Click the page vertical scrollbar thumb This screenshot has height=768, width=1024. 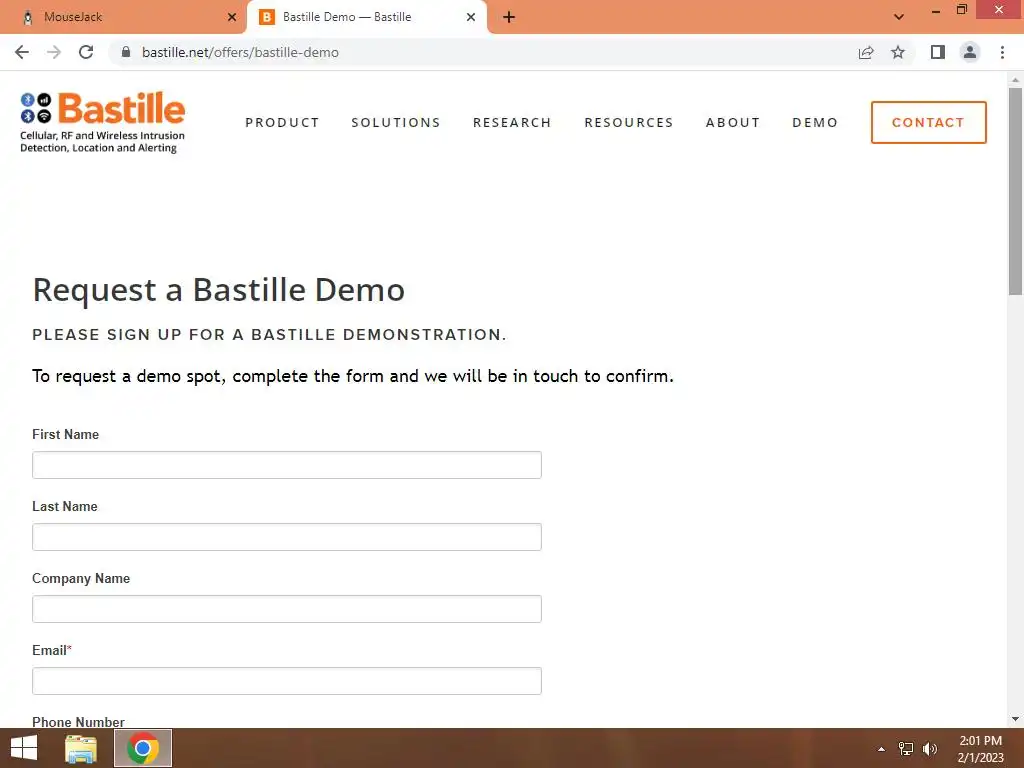(x=1015, y=191)
